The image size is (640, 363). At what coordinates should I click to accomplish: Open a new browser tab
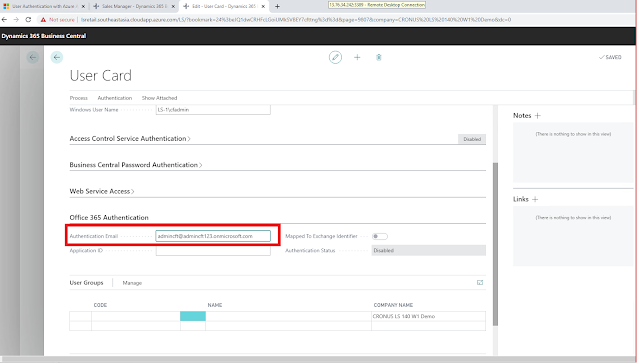(x=278, y=6)
